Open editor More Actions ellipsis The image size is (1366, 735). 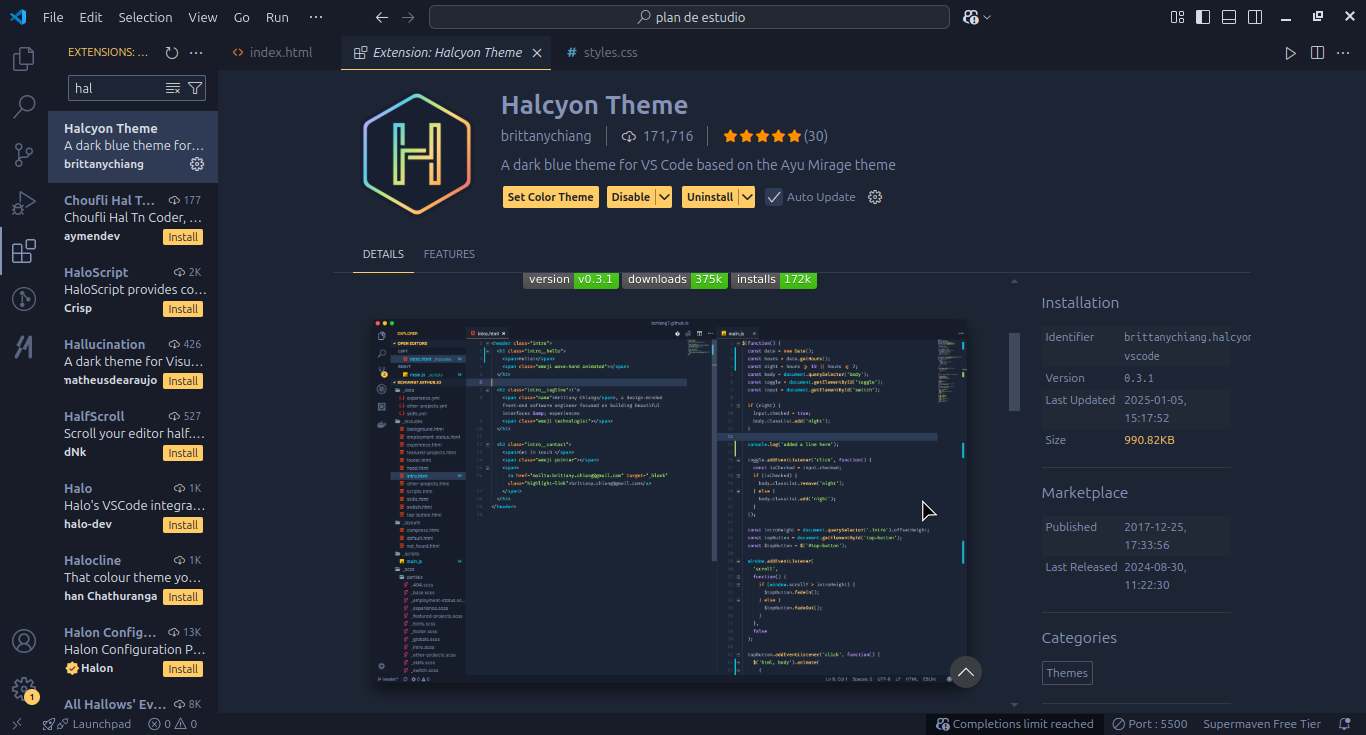tap(1344, 53)
